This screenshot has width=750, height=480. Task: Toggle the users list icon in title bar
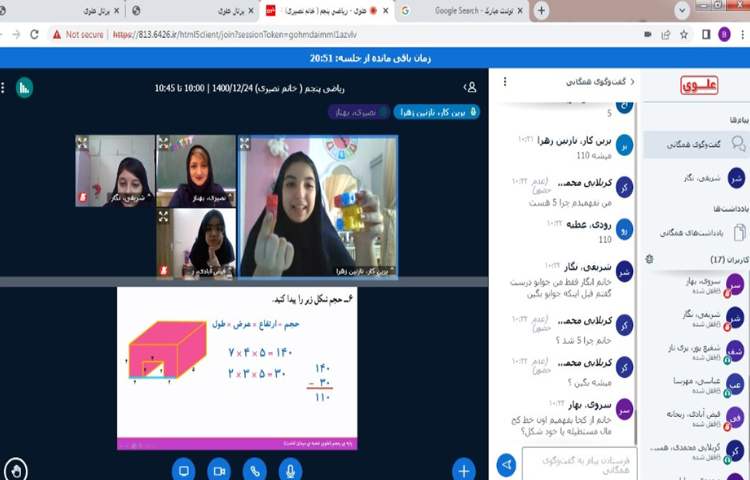pos(471,87)
